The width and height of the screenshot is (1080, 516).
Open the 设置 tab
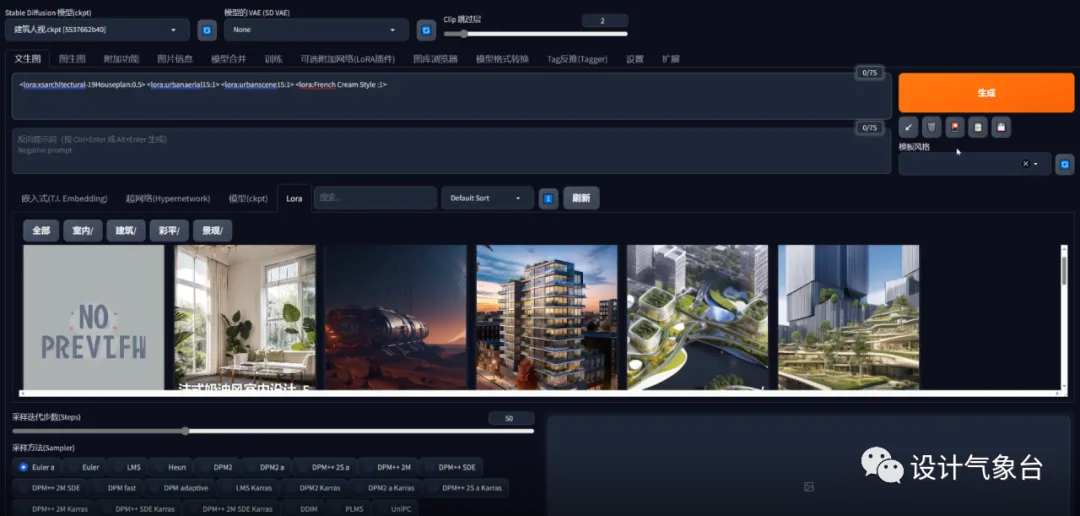[634, 59]
